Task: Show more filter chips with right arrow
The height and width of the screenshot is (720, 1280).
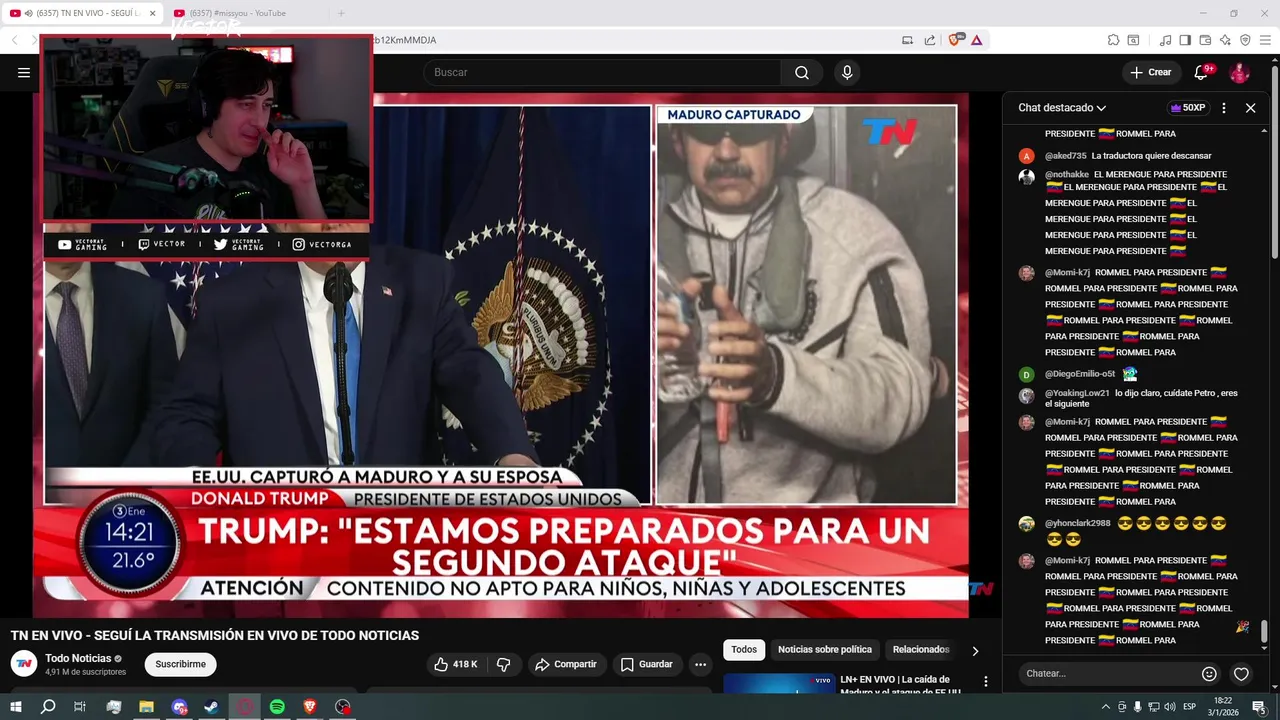Action: click(975, 651)
